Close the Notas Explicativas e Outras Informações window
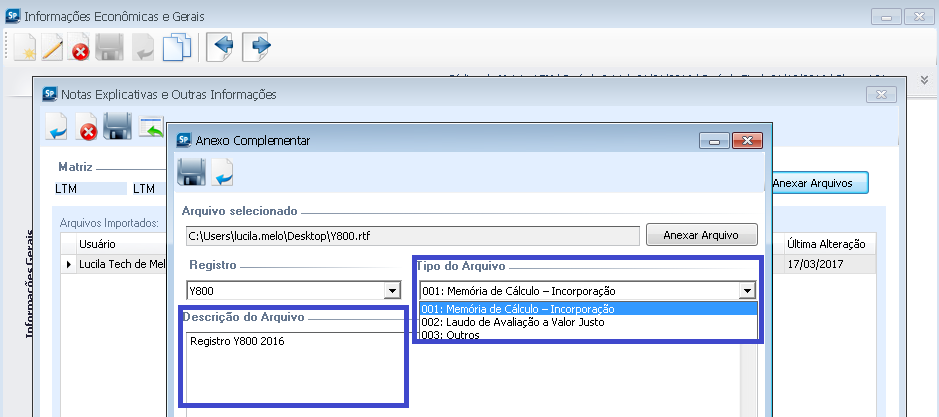This screenshot has height=417, width=939. pyautogui.click(x=881, y=94)
